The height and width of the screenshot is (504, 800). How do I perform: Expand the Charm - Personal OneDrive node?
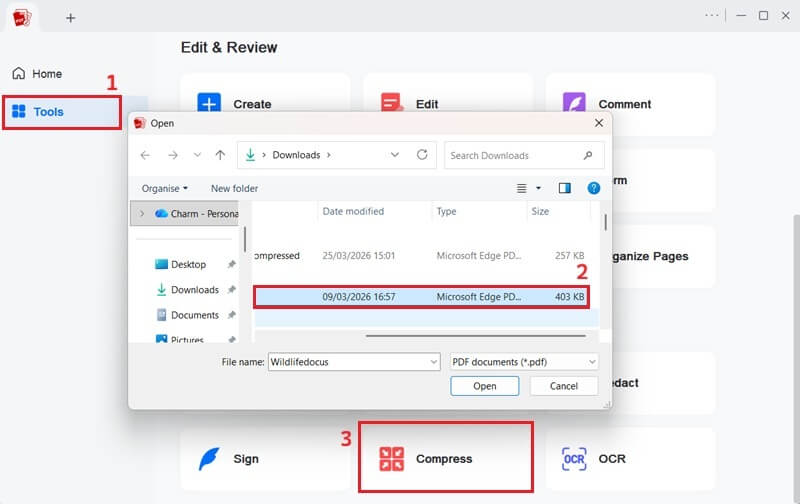tap(142, 213)
